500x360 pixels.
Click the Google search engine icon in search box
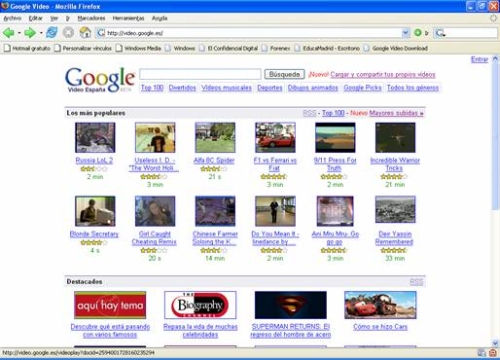click(x=440, y=33)
